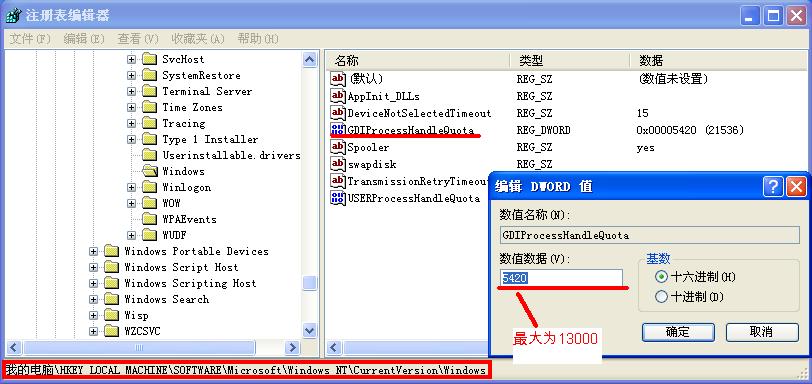Open the 帮助(H) menu
The image size is (812, 384).
(x=258, y=39)
